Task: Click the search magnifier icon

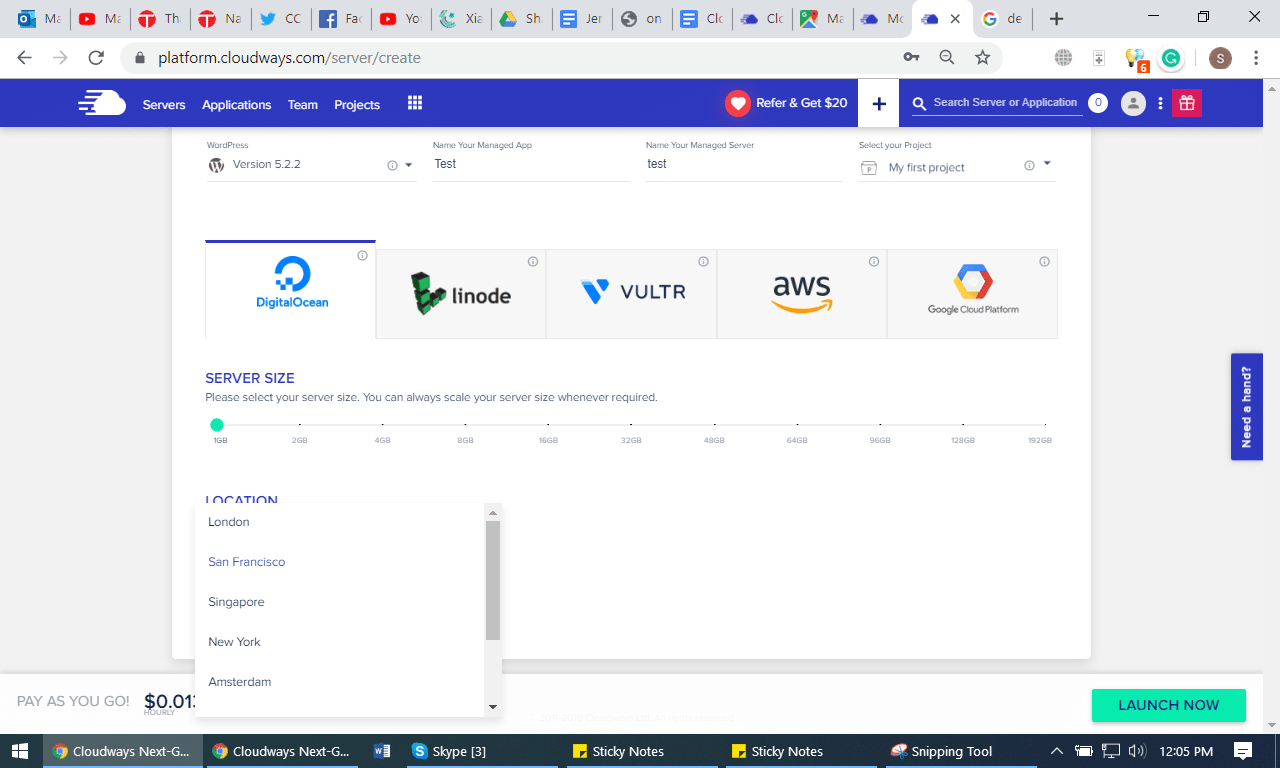Action: point(919,103)
